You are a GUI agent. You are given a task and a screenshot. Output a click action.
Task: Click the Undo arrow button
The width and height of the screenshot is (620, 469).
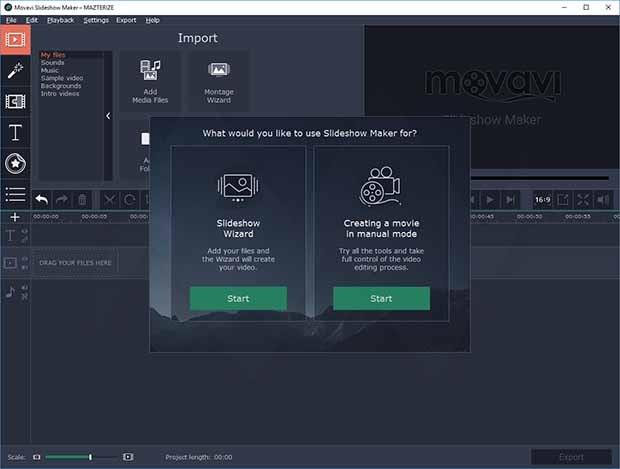coord(42,200)
